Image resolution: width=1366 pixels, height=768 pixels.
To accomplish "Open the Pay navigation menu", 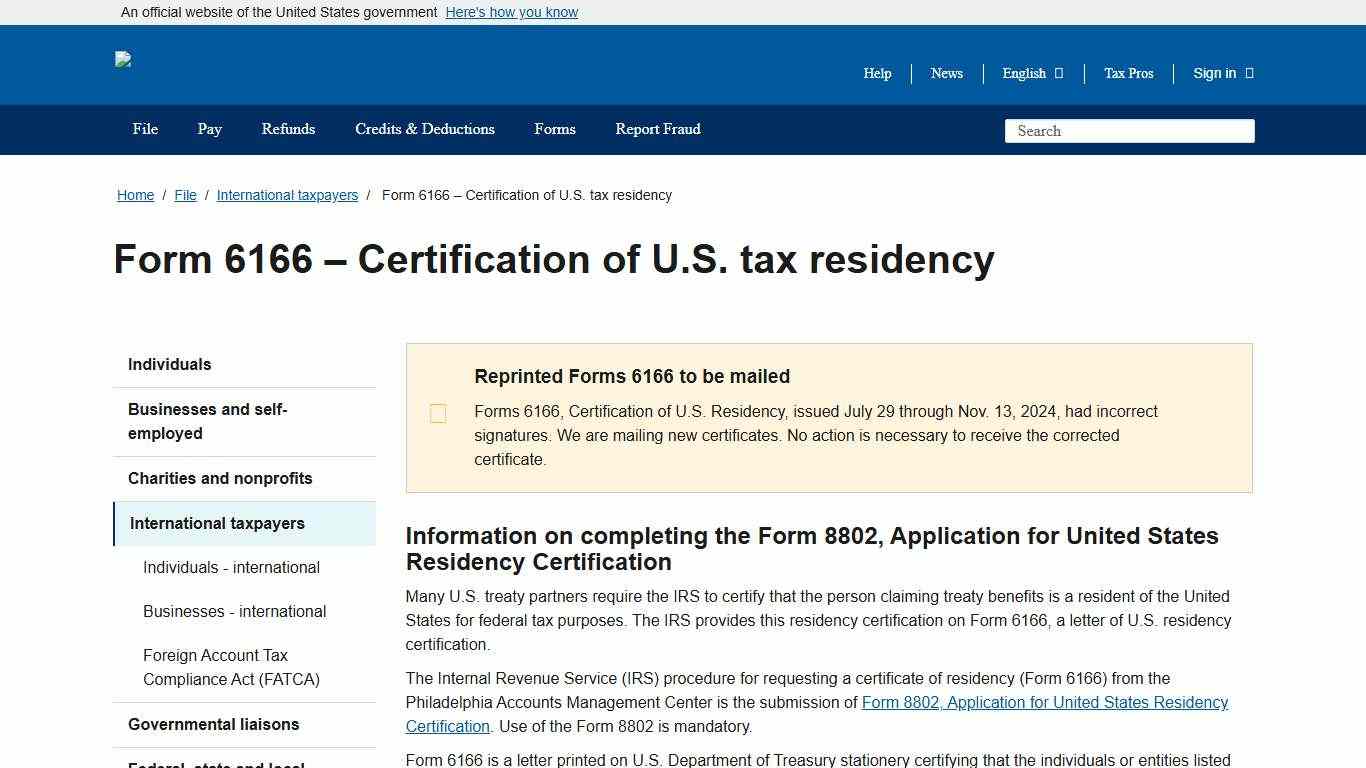I will (209, 129).
